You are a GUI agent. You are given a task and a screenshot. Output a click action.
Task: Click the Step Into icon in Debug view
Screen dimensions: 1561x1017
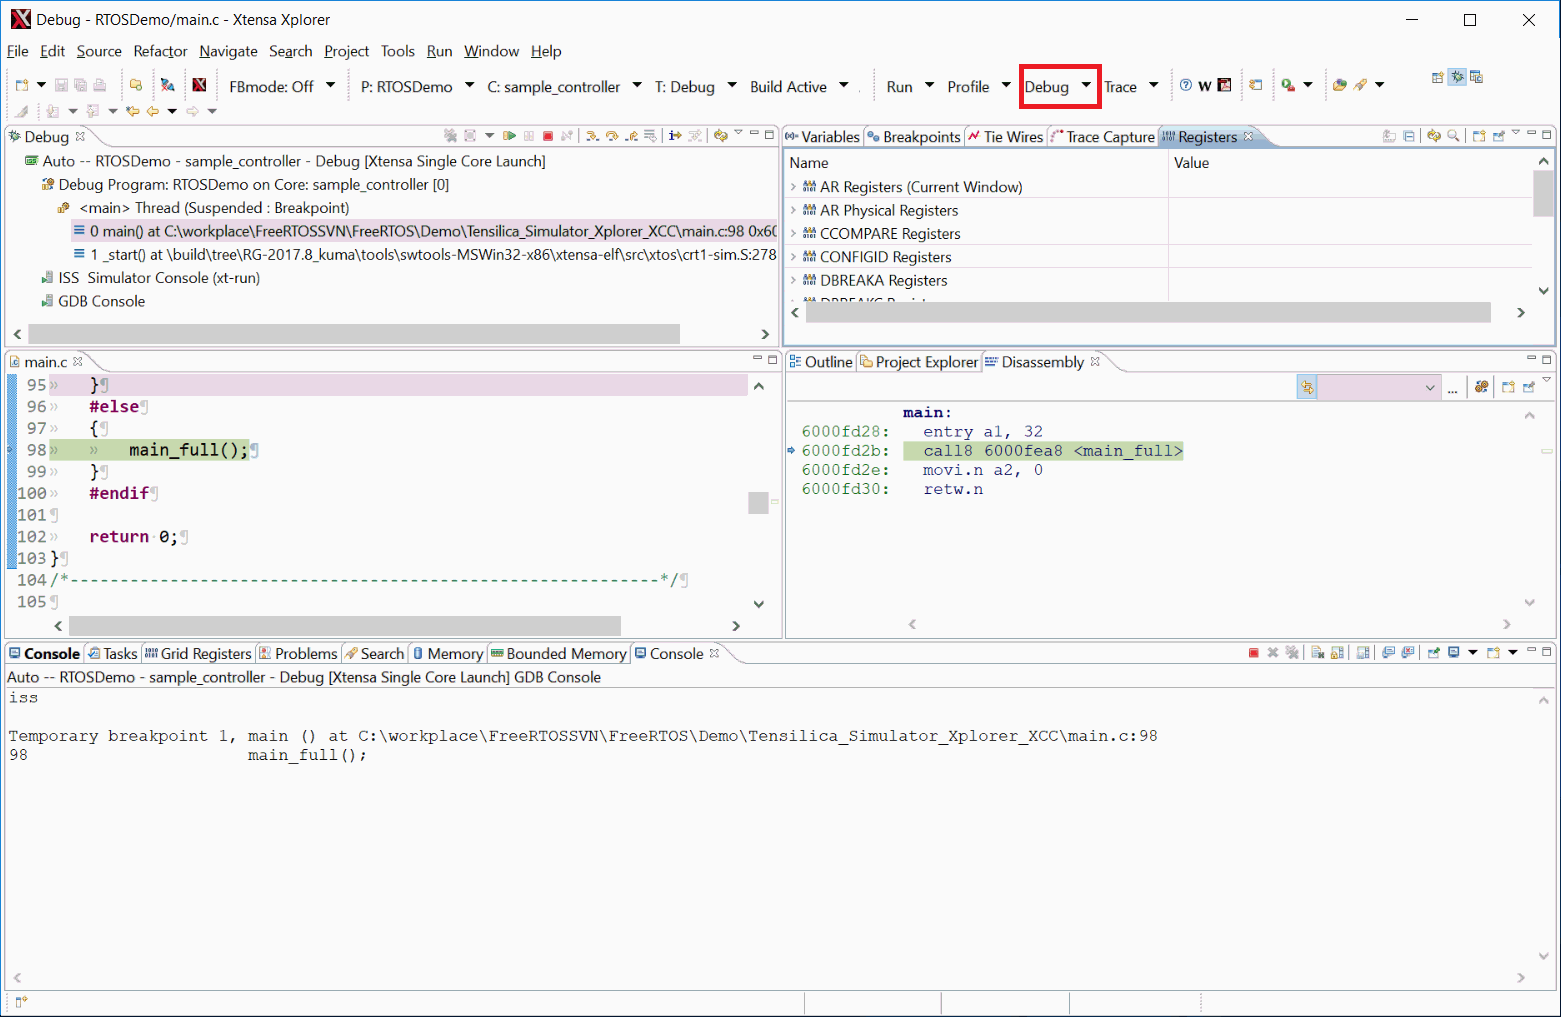click(x=593, y=135)
